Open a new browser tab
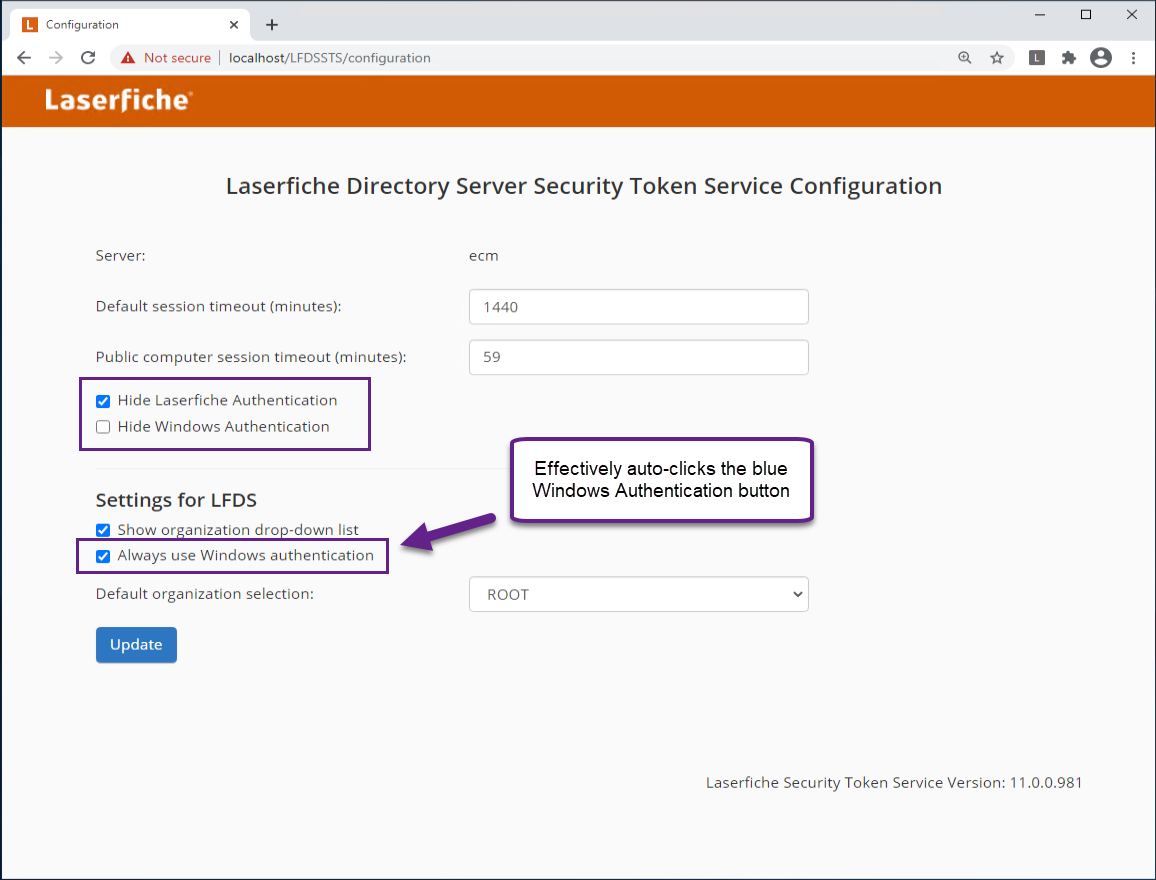 pos(271,25)
